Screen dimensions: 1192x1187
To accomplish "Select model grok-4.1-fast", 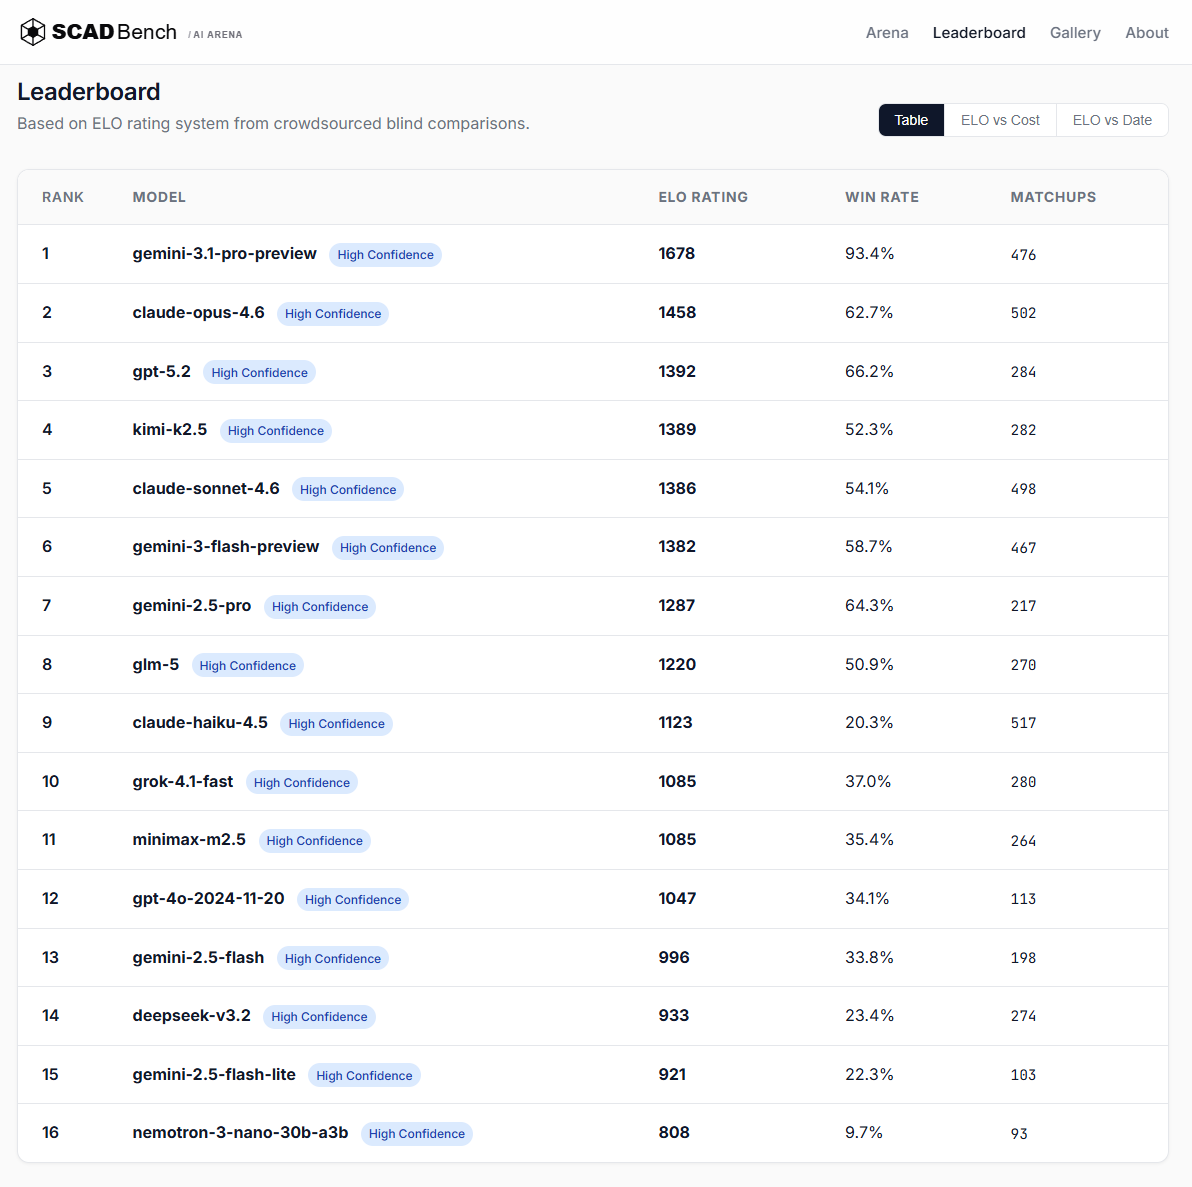I will pyautogui.click(x=182, y=782).
